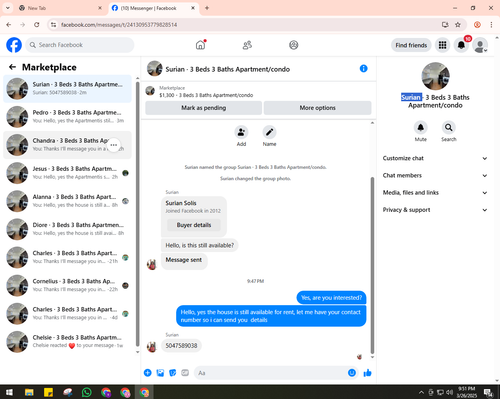Show hidden system tray icons
The width and height of the screenshot is (500, 399).
pos(421,392)
